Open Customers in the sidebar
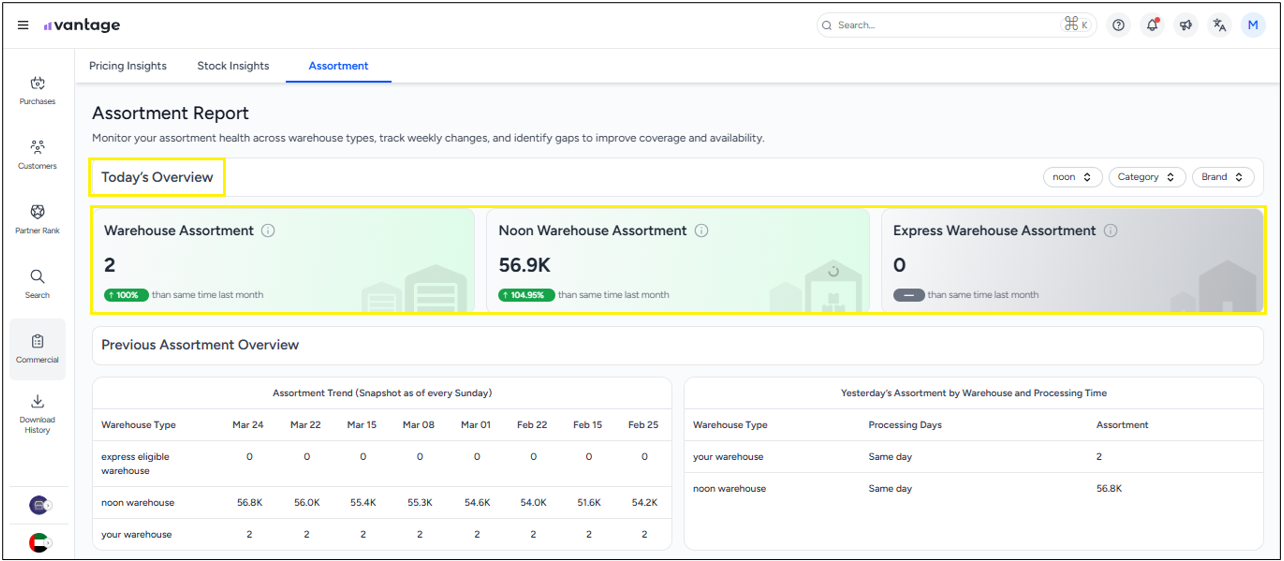This screenshot has width=1284, height=561. pos(37,154)
